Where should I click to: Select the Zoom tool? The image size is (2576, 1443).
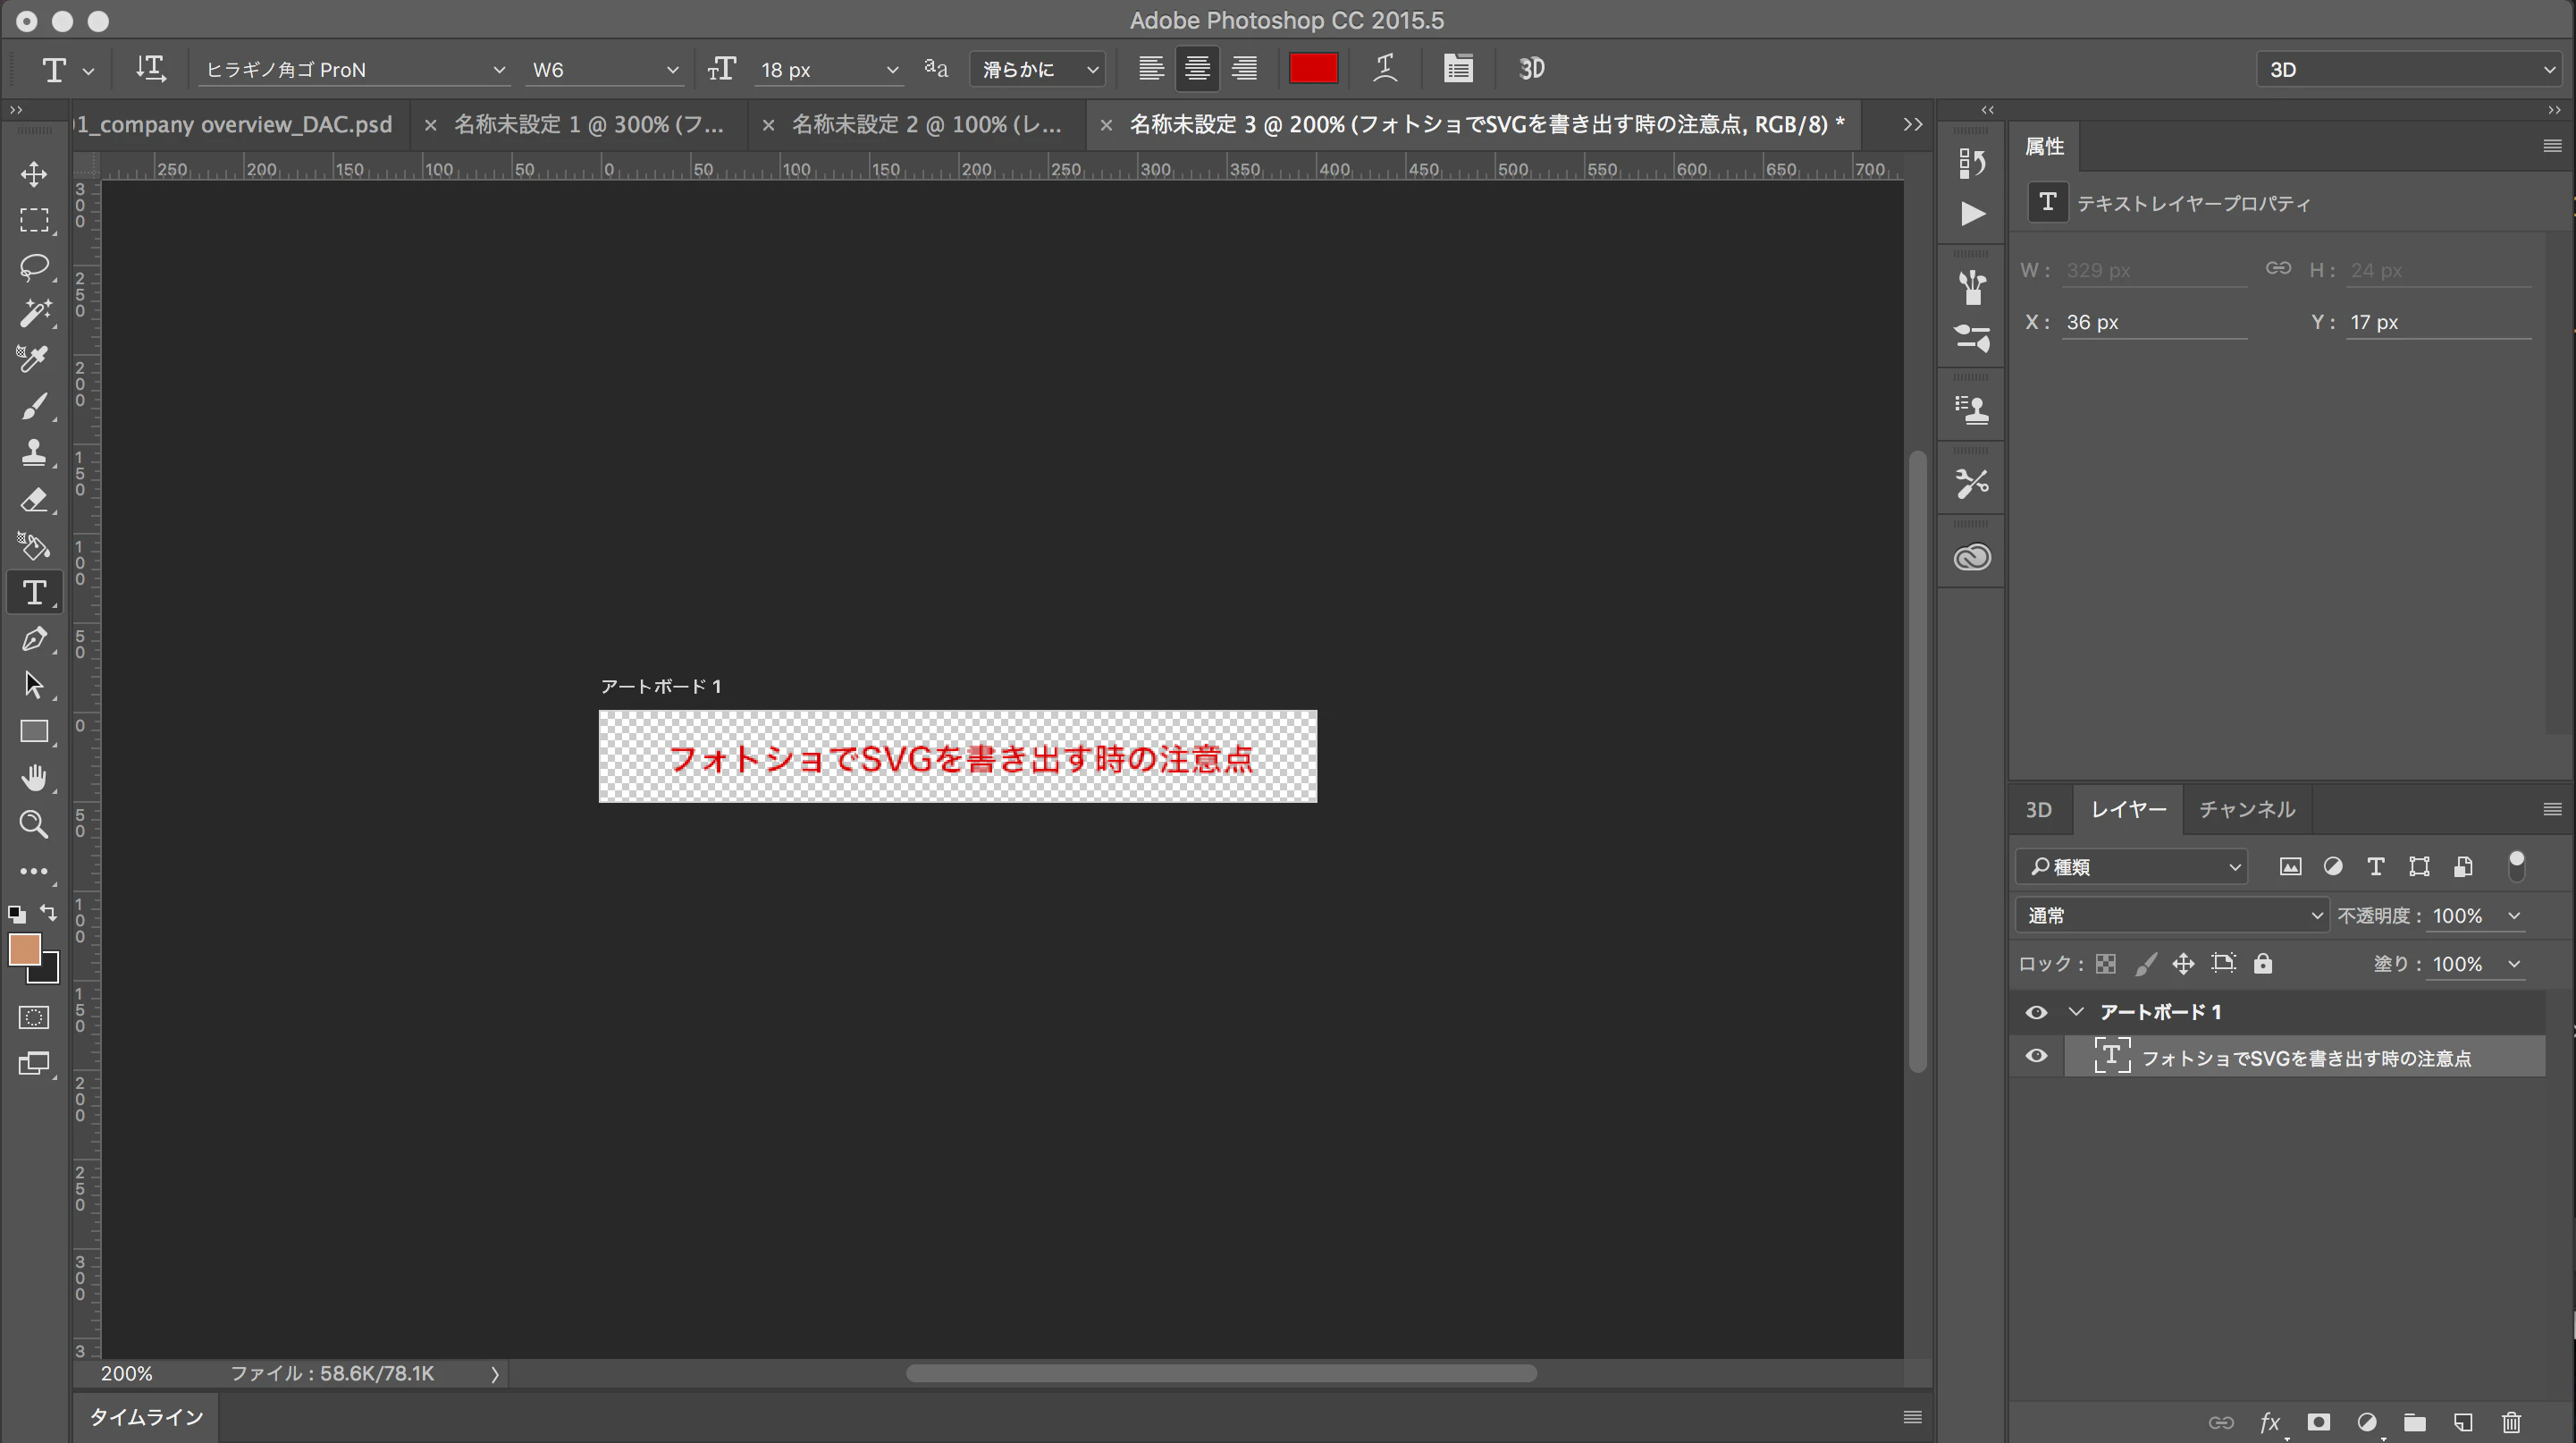34,824
